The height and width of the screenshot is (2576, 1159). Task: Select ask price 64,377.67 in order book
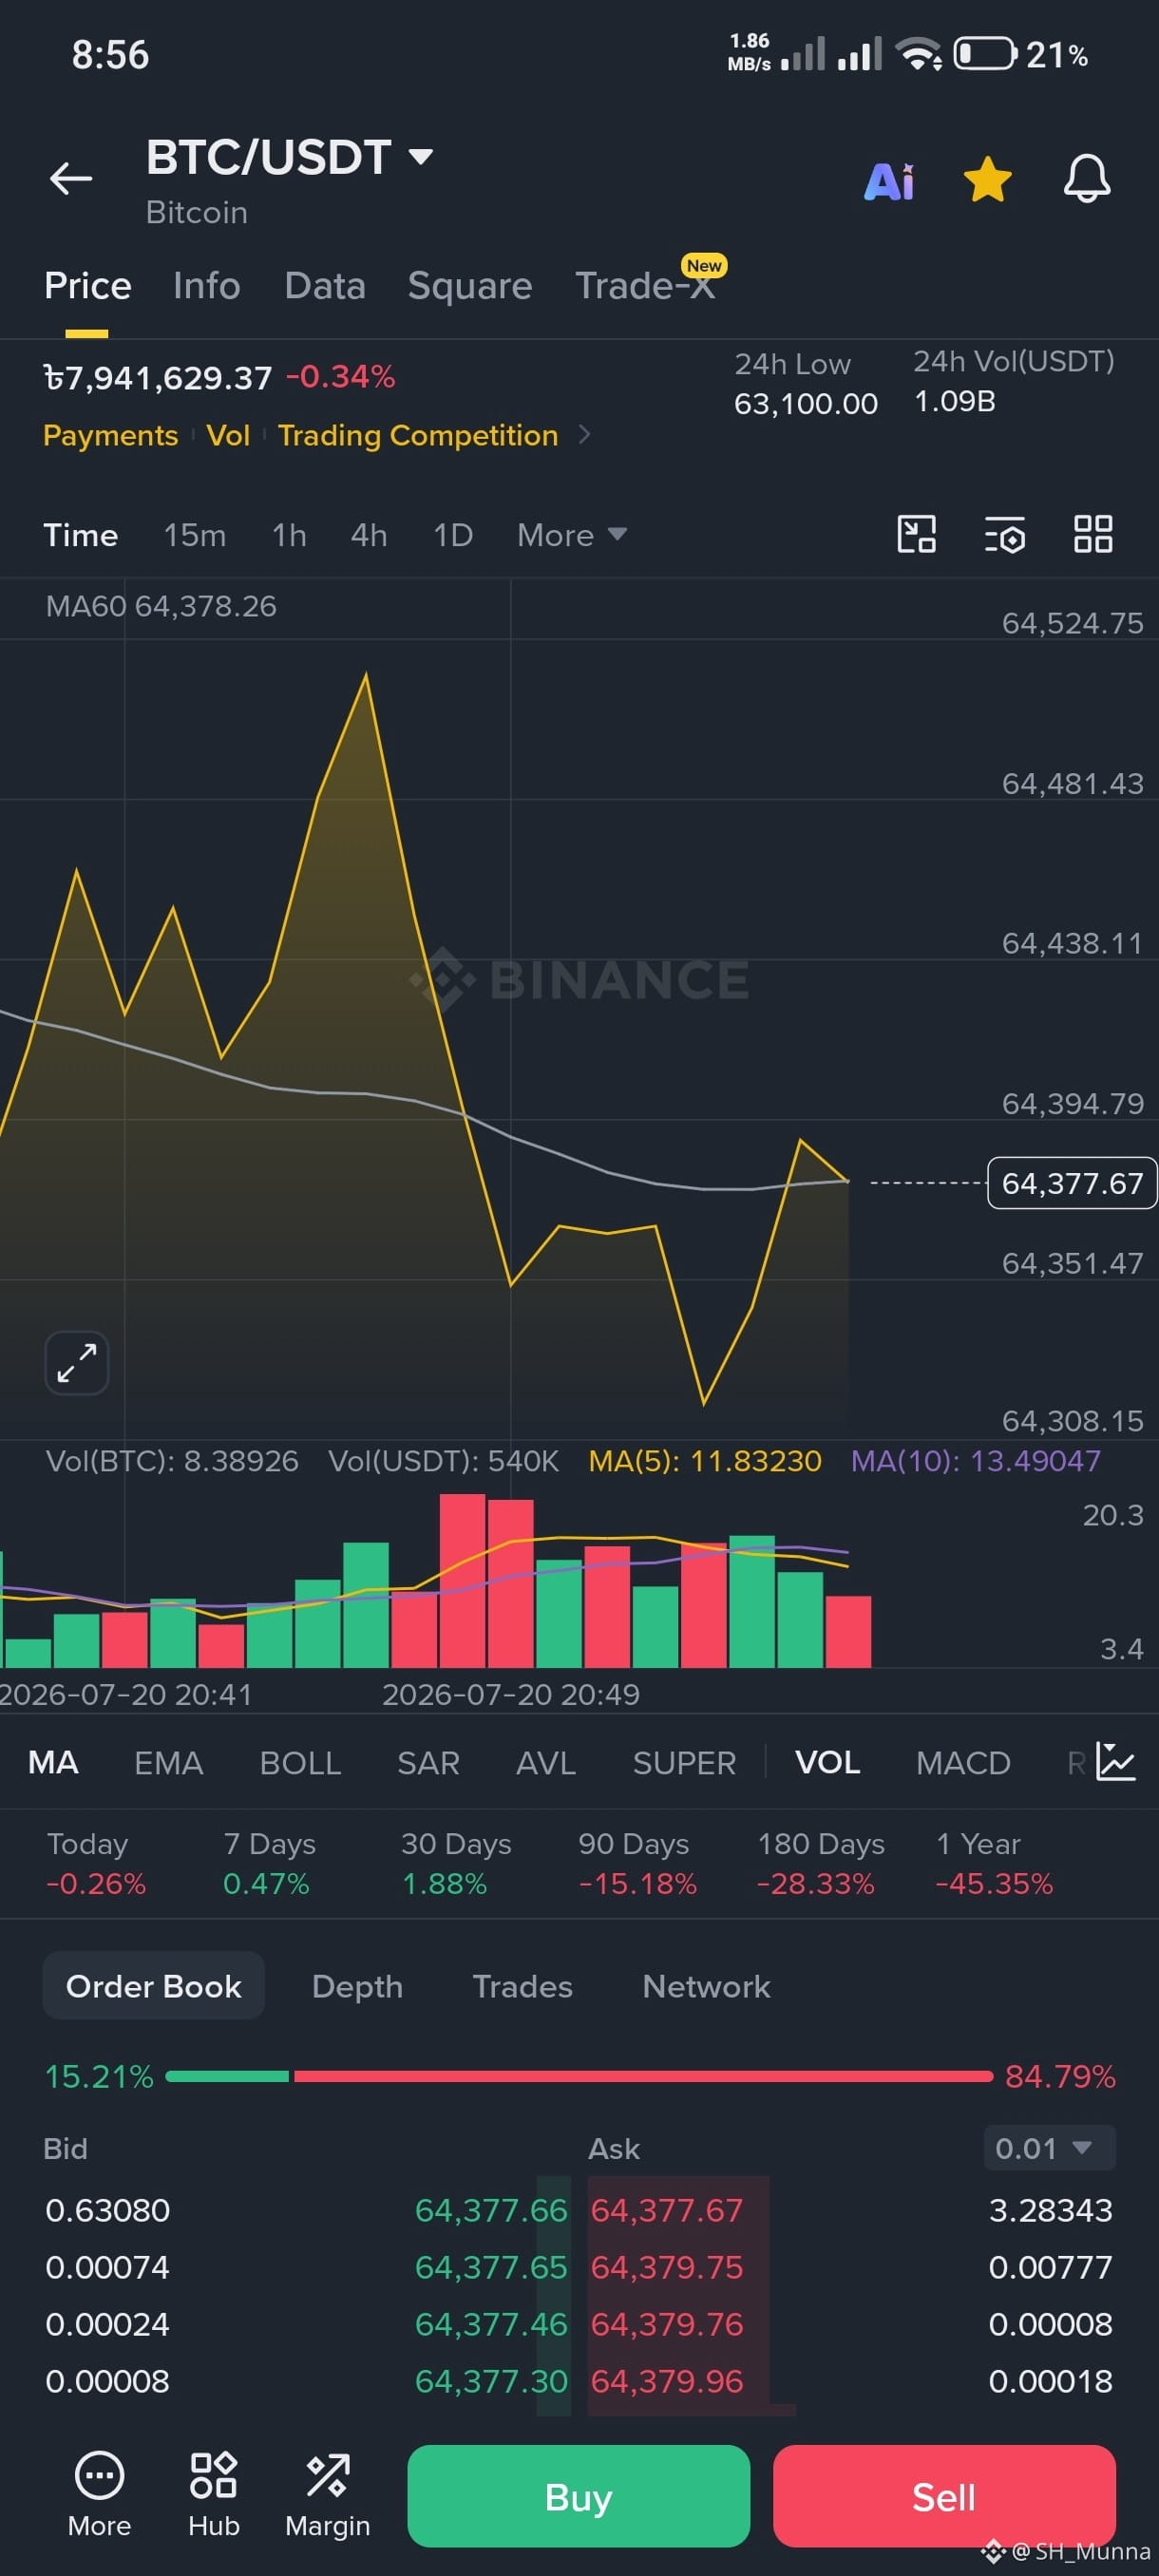click(667, 2210)
